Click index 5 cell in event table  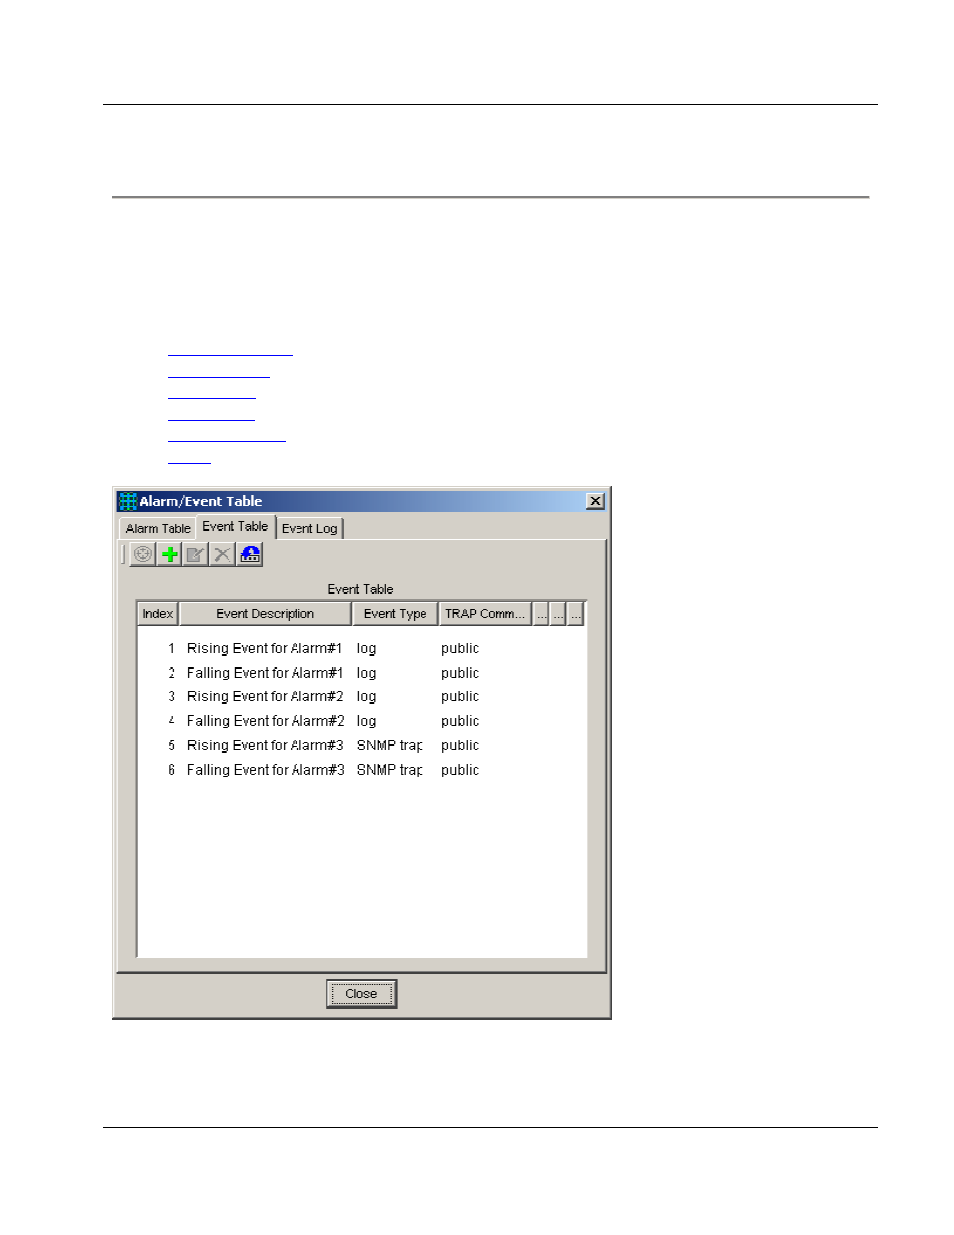click(171, 745)
